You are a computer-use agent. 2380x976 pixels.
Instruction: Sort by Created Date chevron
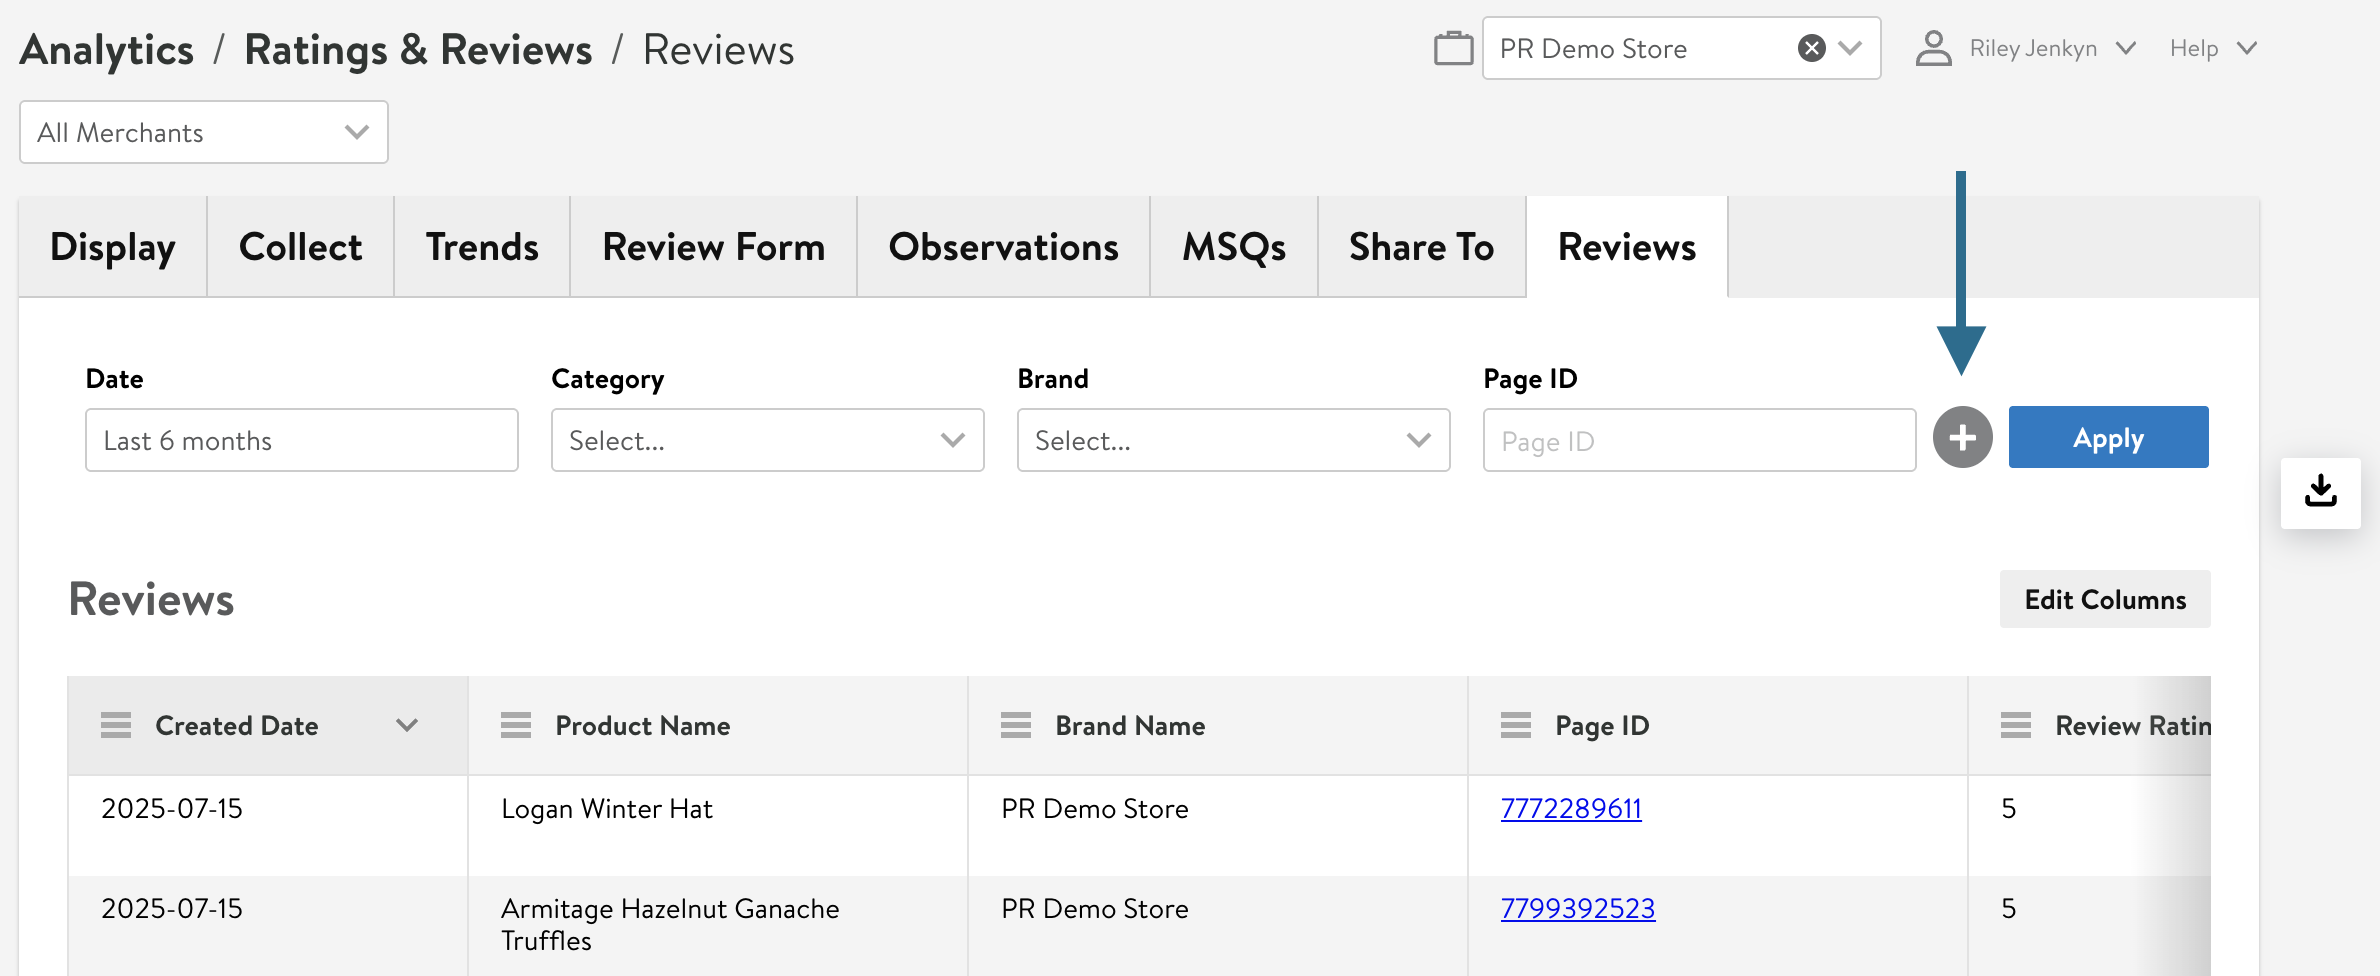406,726
